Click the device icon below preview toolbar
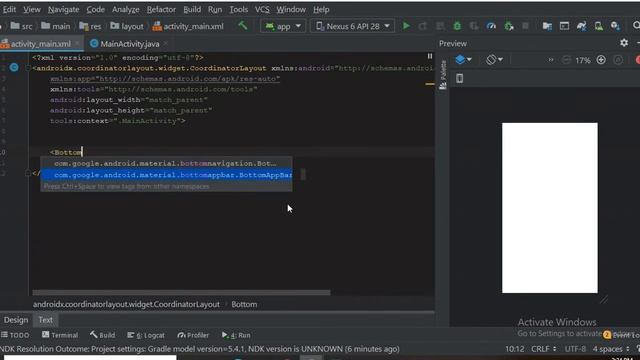Viewport: 640px width, 360px height. click(460, 78)
